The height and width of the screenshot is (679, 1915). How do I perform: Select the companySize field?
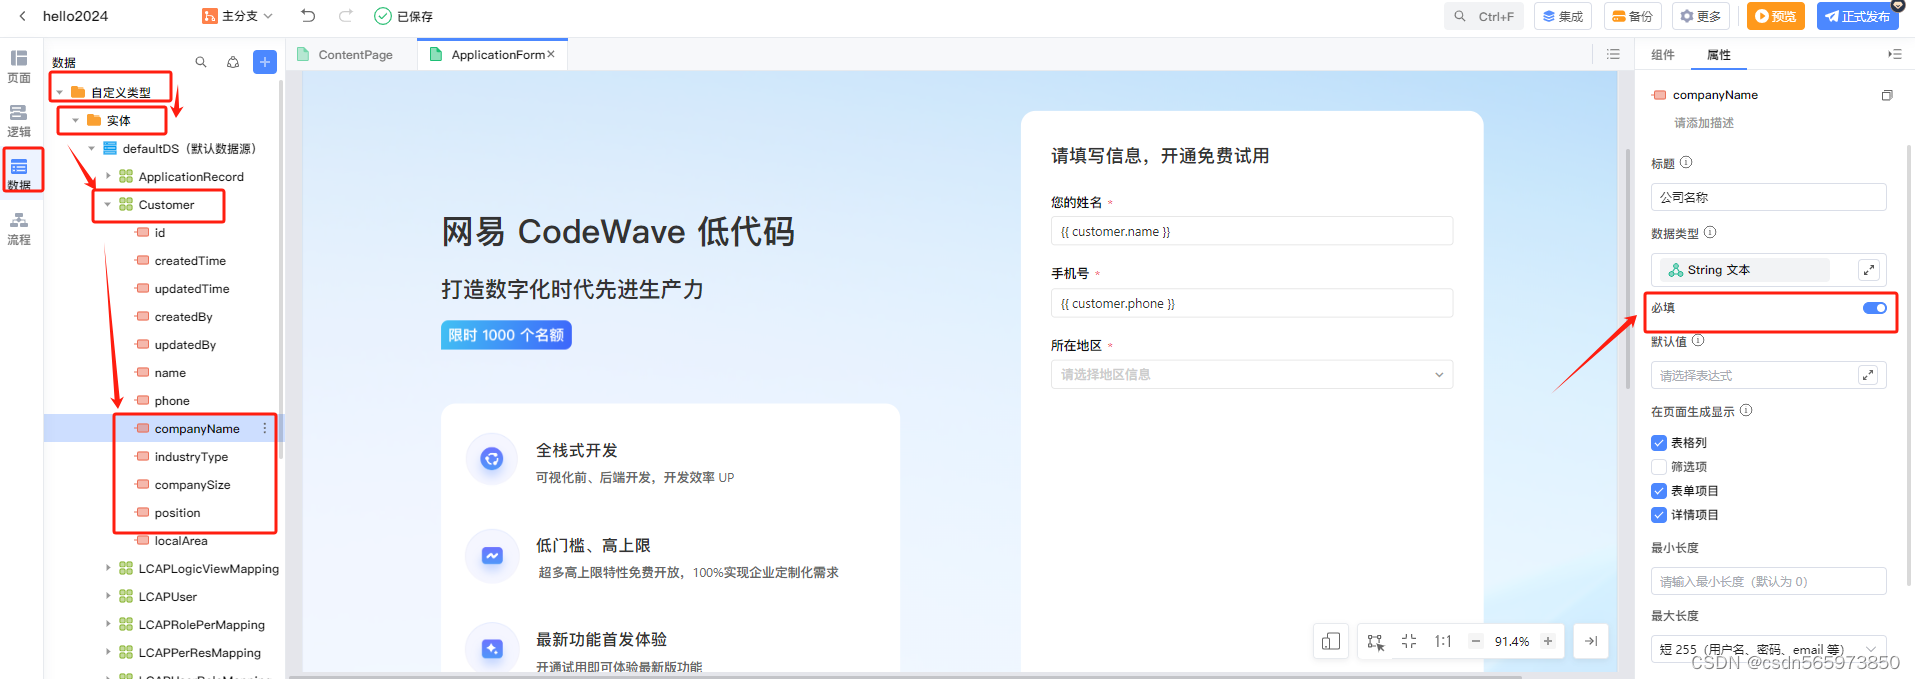click(x=192, y=484)
